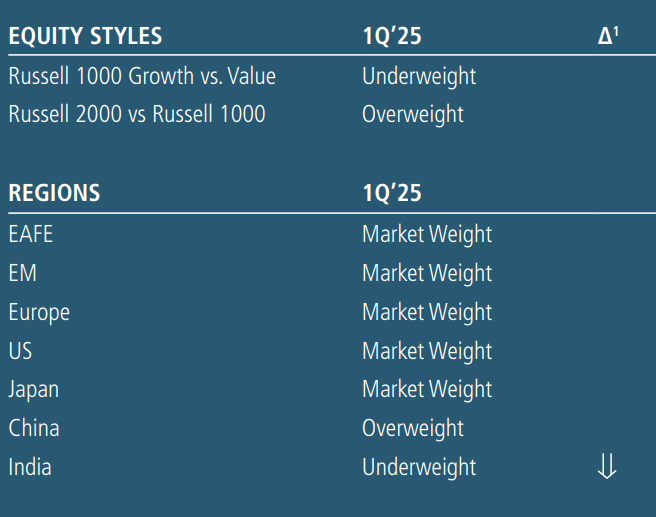
Task: Click the 1Q'25 header in Regions section
Action: pyautogui.click(x=392, y=193)
